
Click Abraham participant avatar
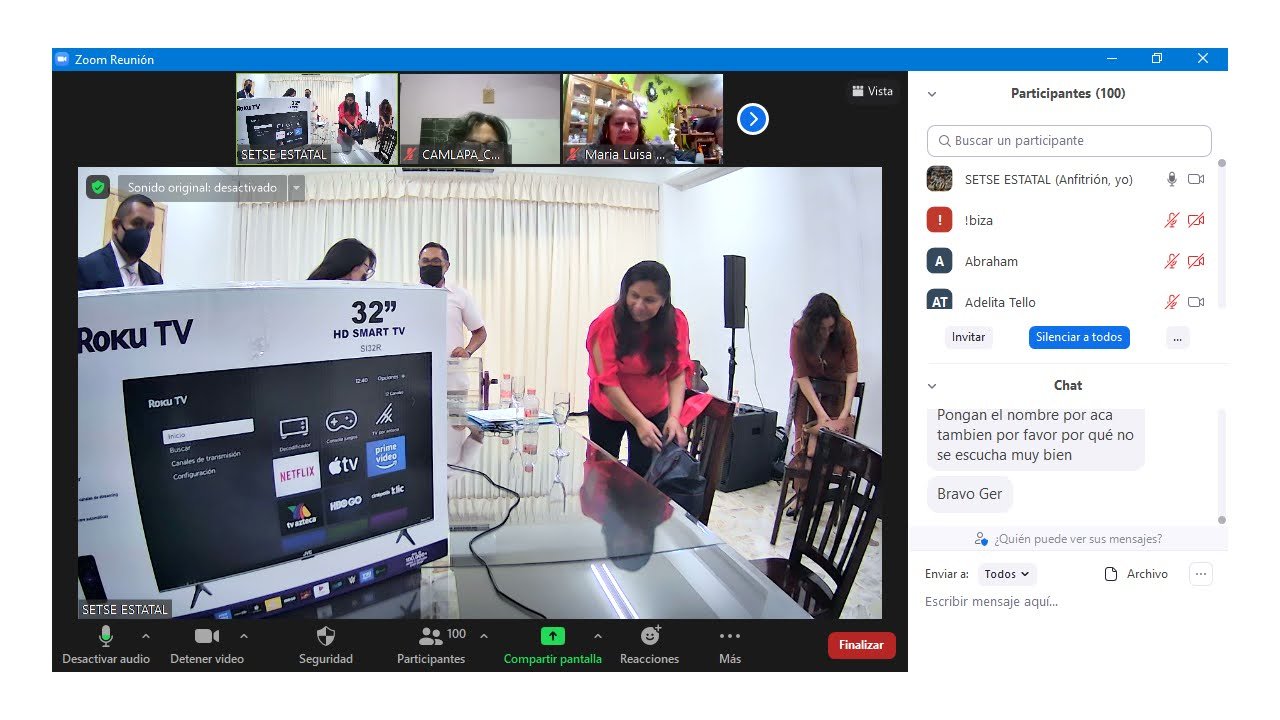coord(939,261)
